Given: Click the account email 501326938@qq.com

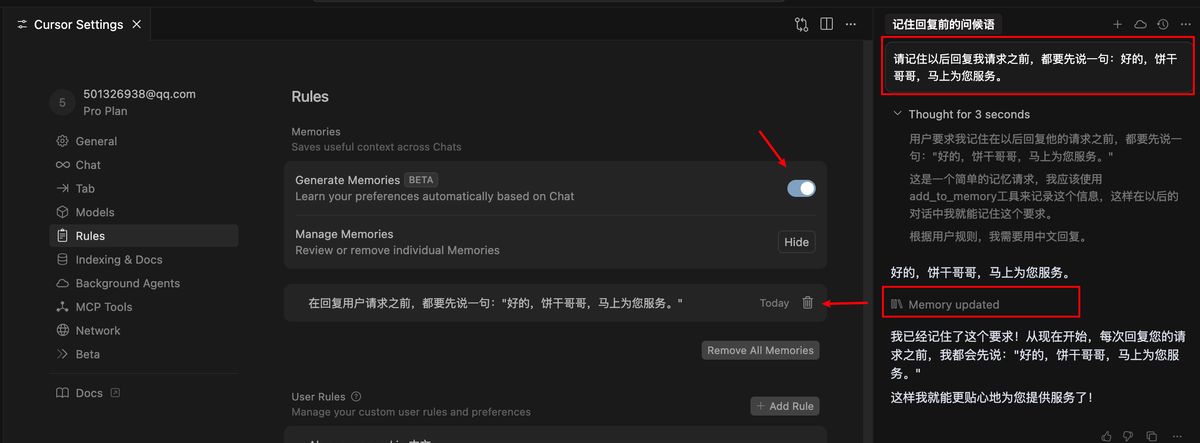Looking at the screenshot, I should click(139, 94).
